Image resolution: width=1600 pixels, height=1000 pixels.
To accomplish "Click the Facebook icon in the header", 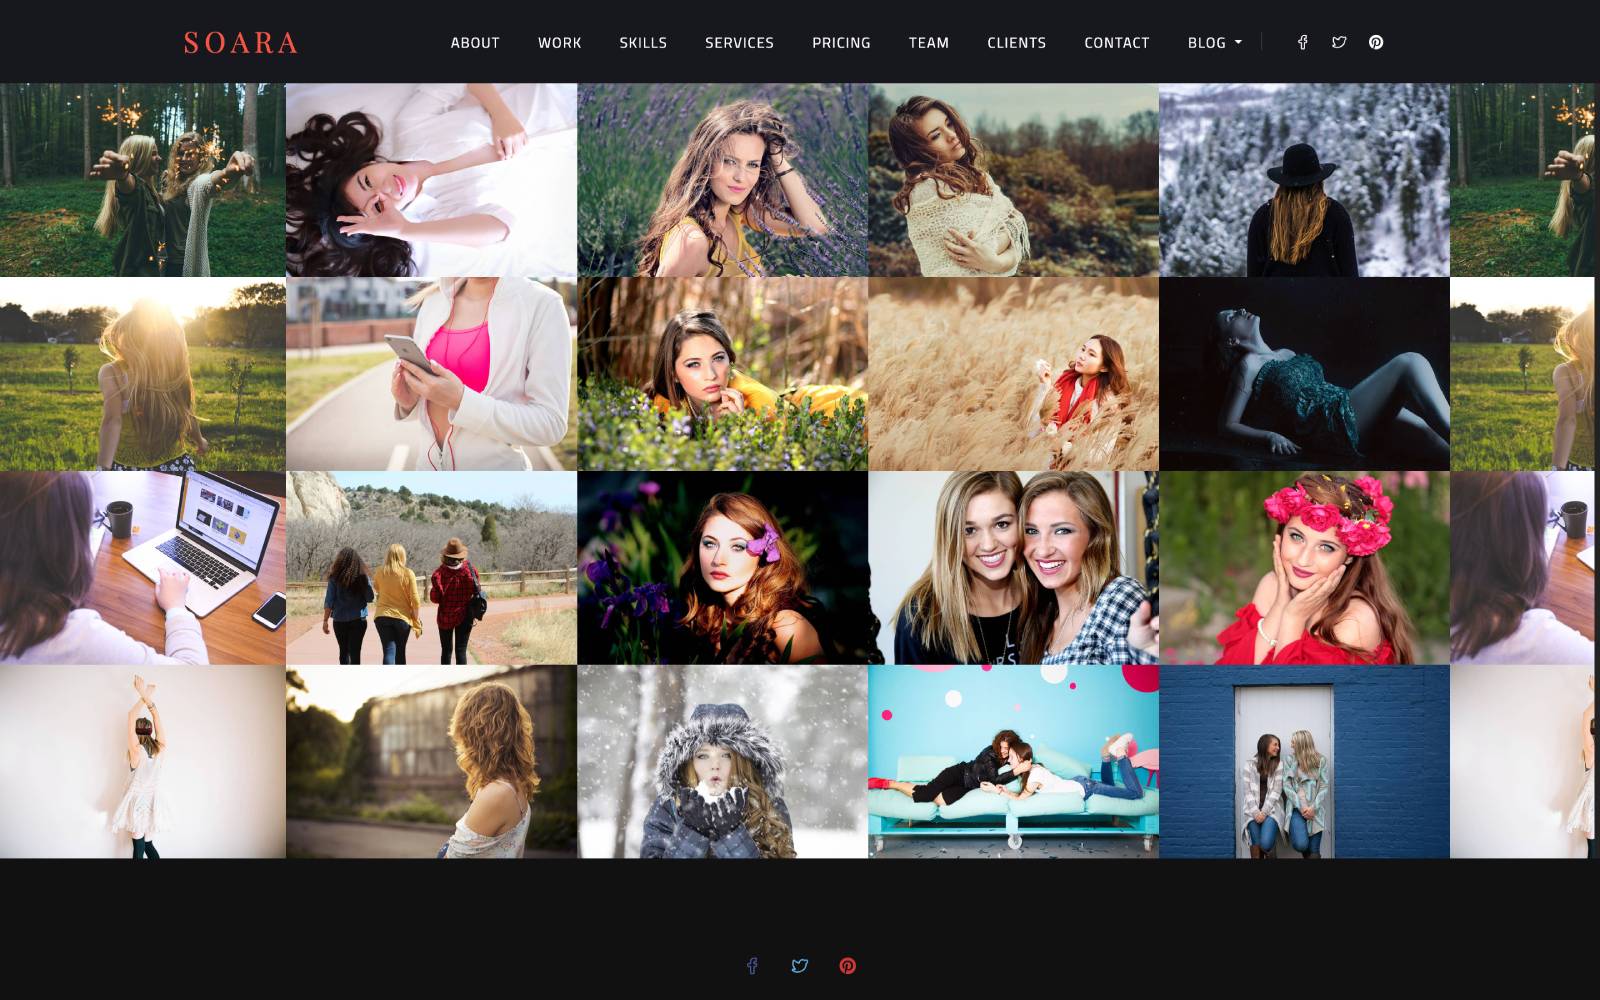I will [x=1302, y=42].
